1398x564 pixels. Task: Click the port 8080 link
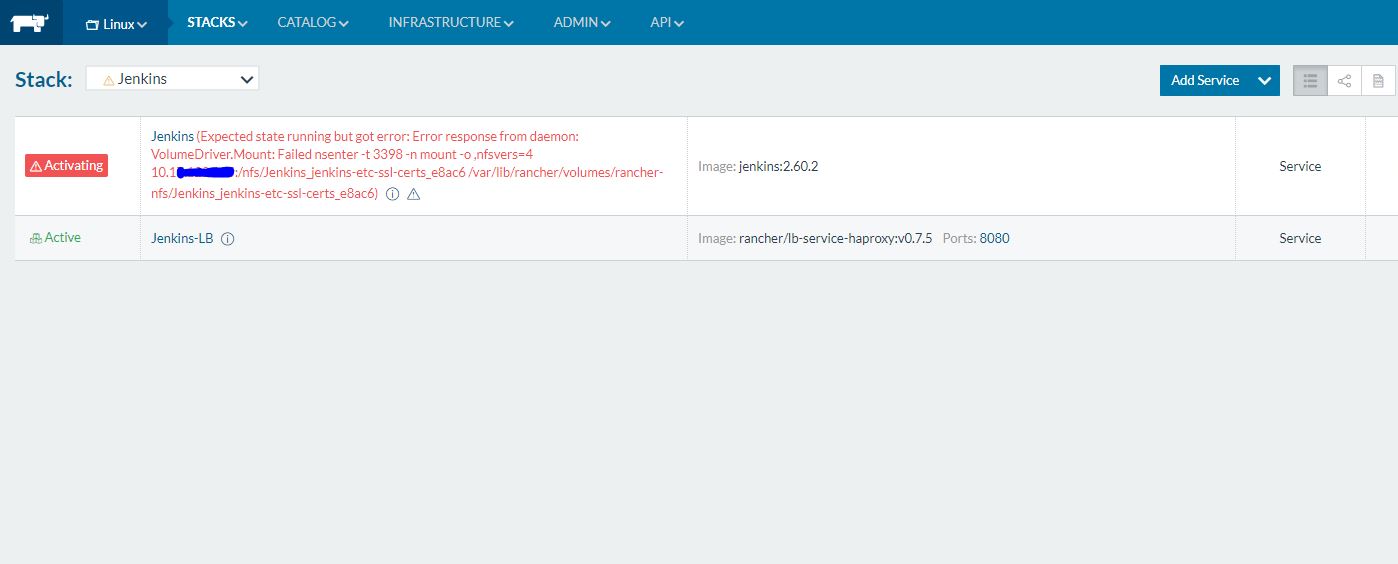(x=994, y=239)
